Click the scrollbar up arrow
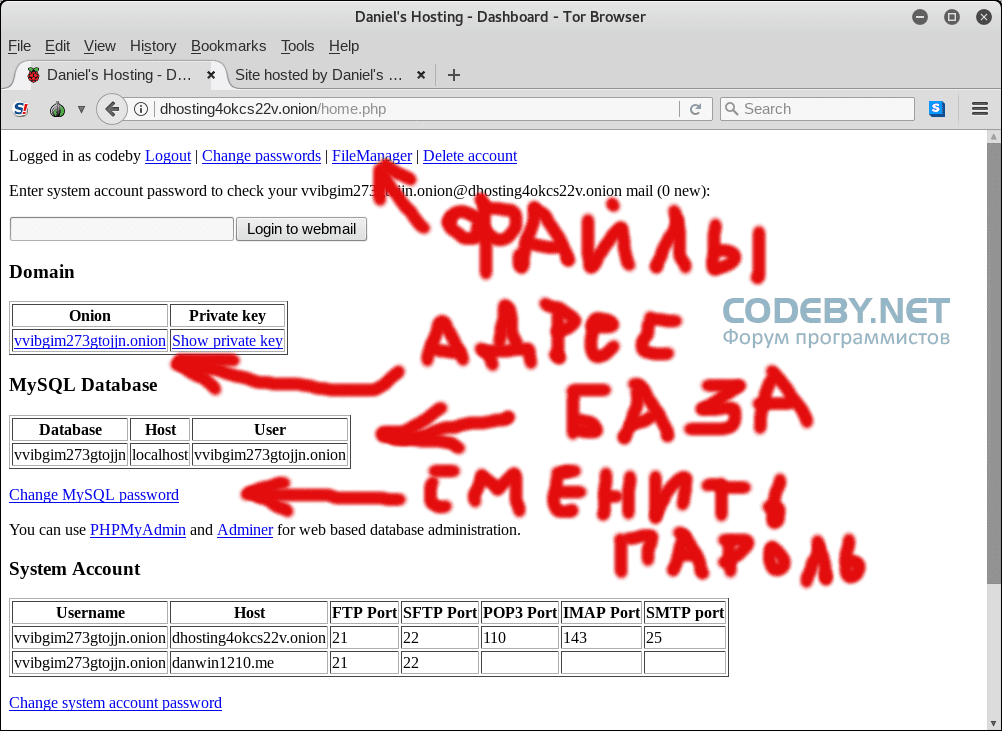The image size is (1002, 731). 993,136
